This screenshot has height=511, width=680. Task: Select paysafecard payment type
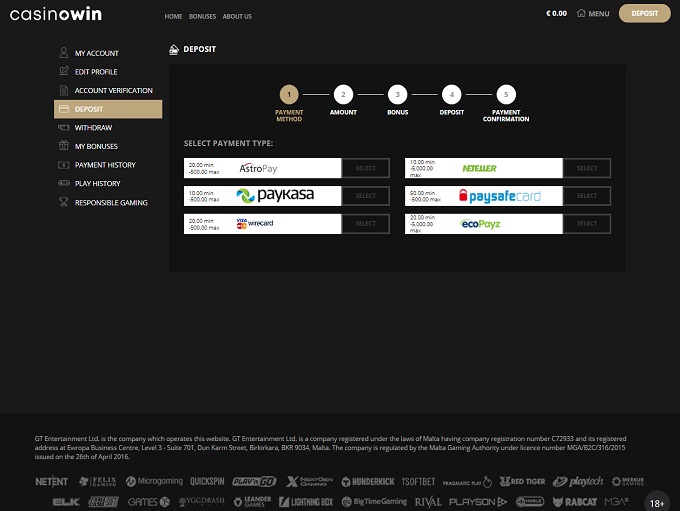coord(586,196)
